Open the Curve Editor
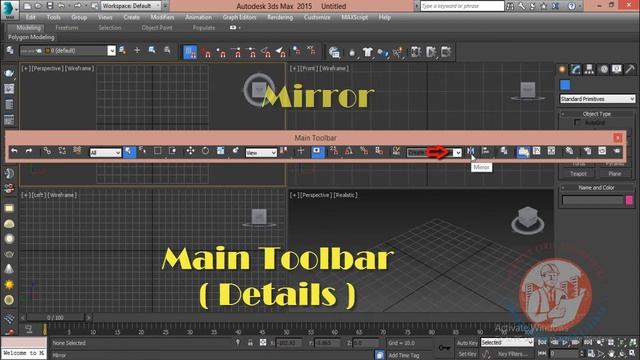The width and height of the screenshot is (640, 360). [x=536, y=151]
